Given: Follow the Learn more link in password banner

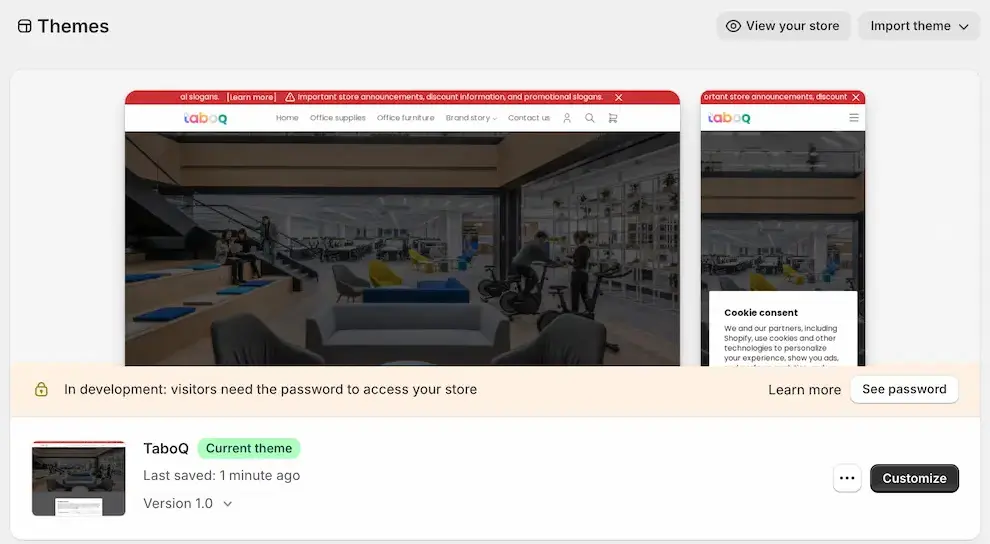Looking at the screenshot, I should [804, 390].
